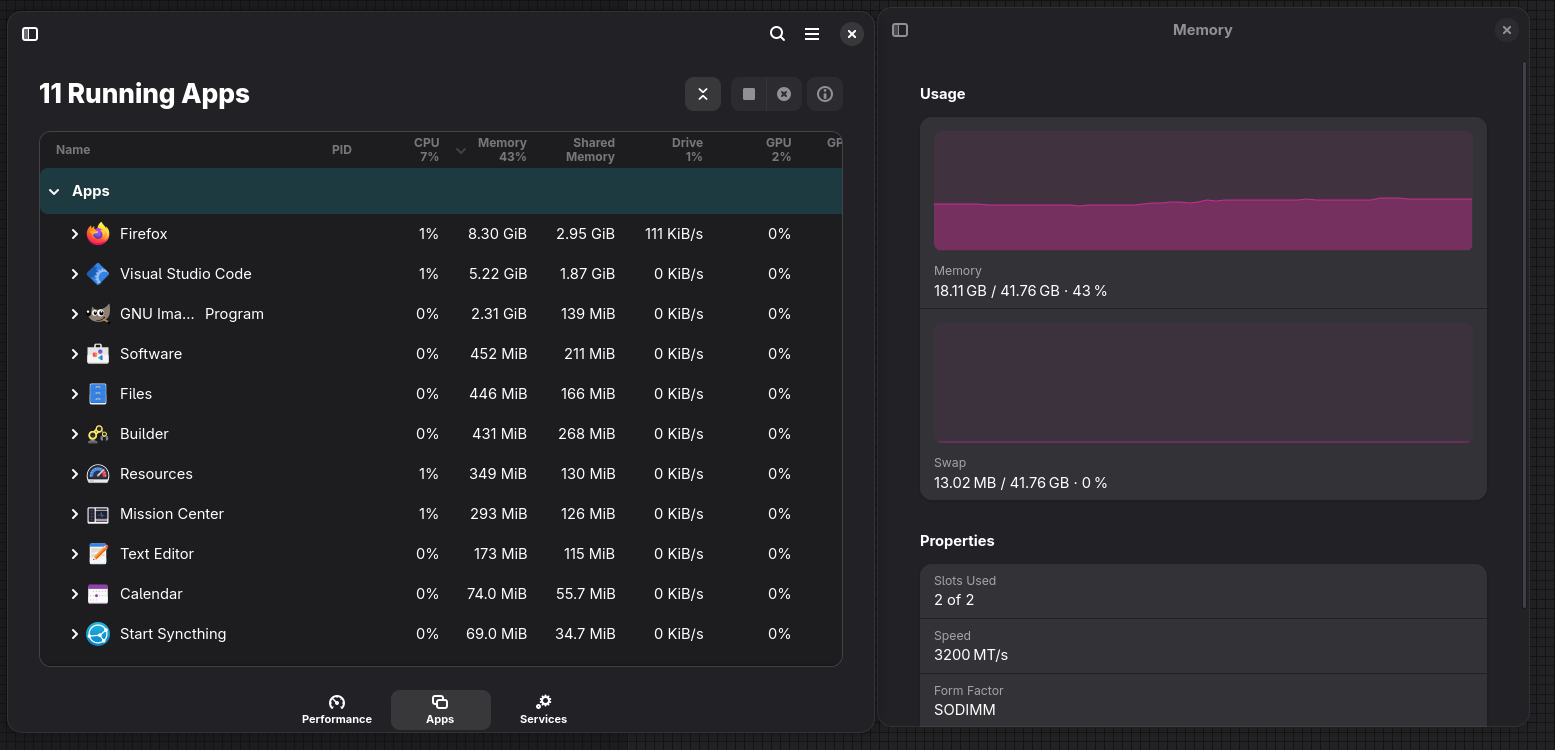1555x750 pixels.
Task: Expand the GNU Image Program row
Action: point(74,314)
